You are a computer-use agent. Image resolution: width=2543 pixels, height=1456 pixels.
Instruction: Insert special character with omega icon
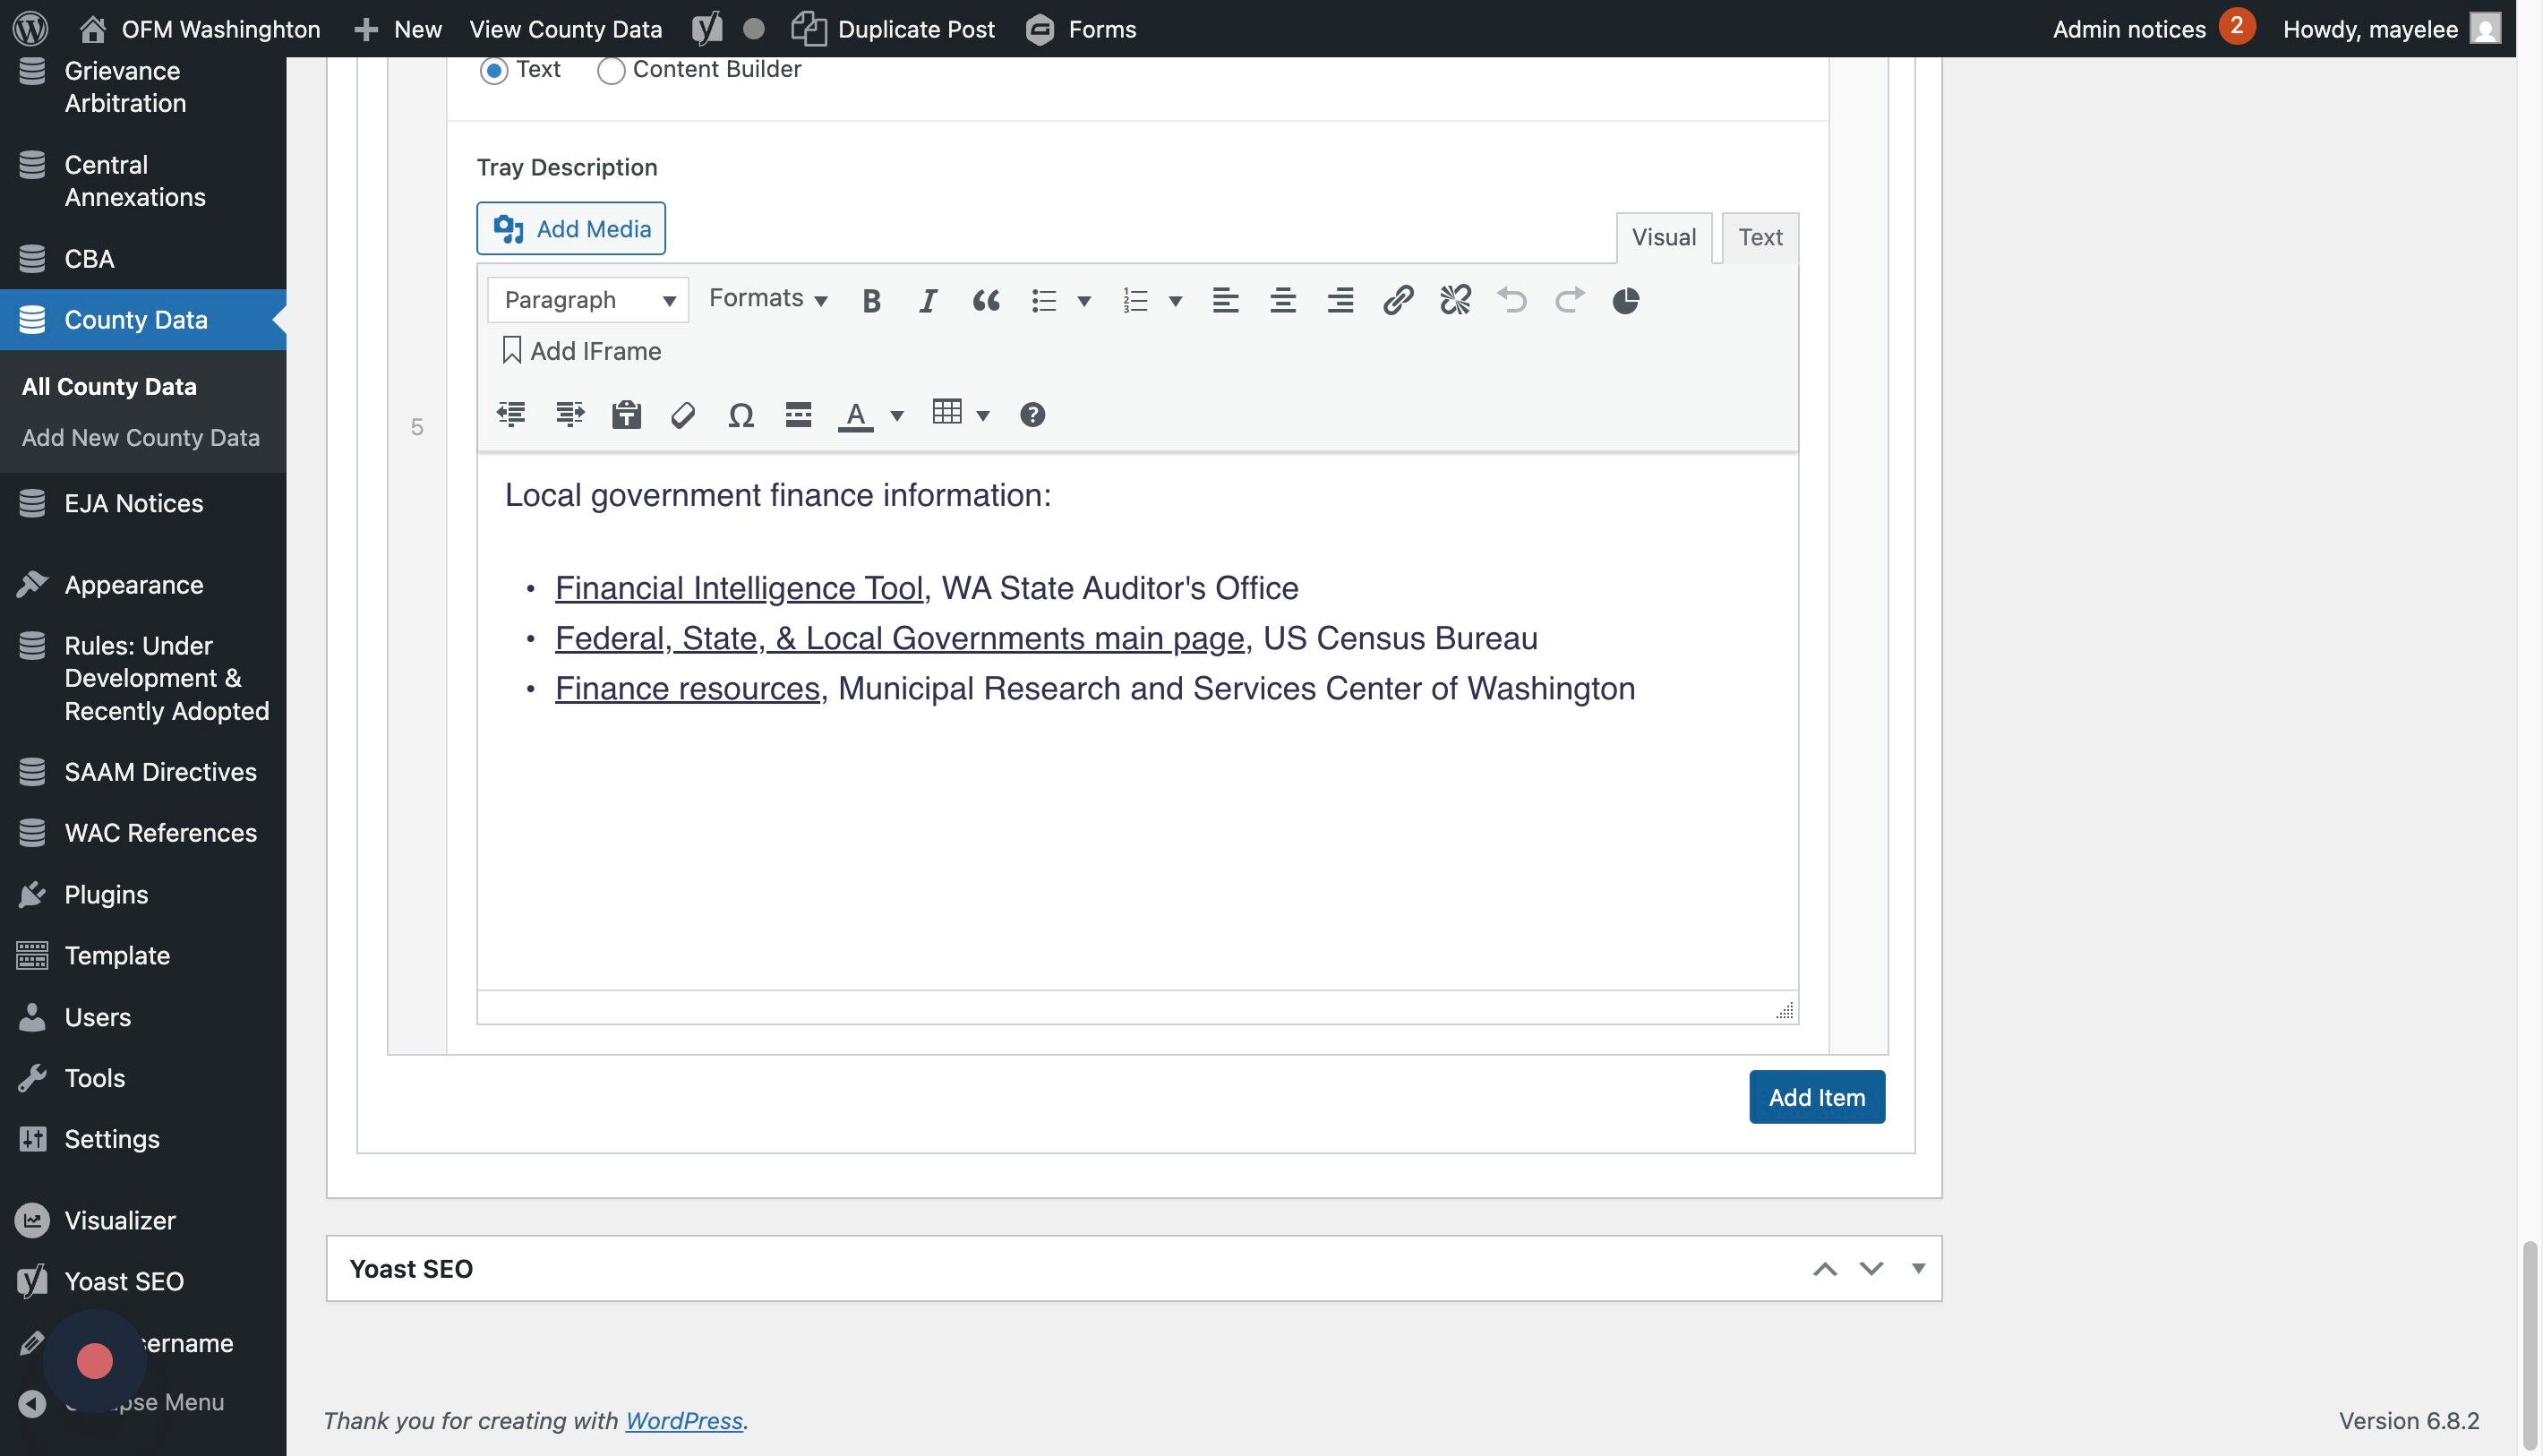(x=740, y=415)
